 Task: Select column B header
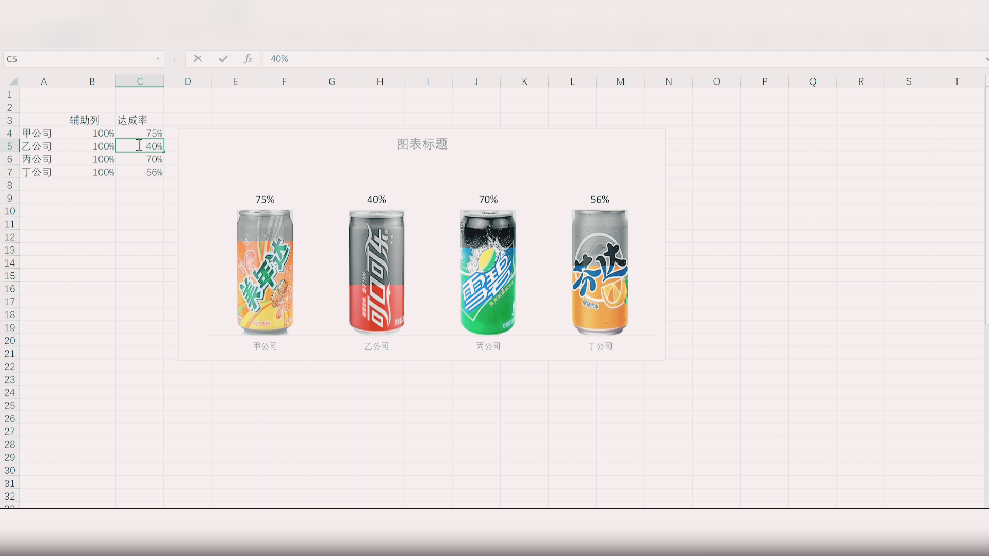91,81
